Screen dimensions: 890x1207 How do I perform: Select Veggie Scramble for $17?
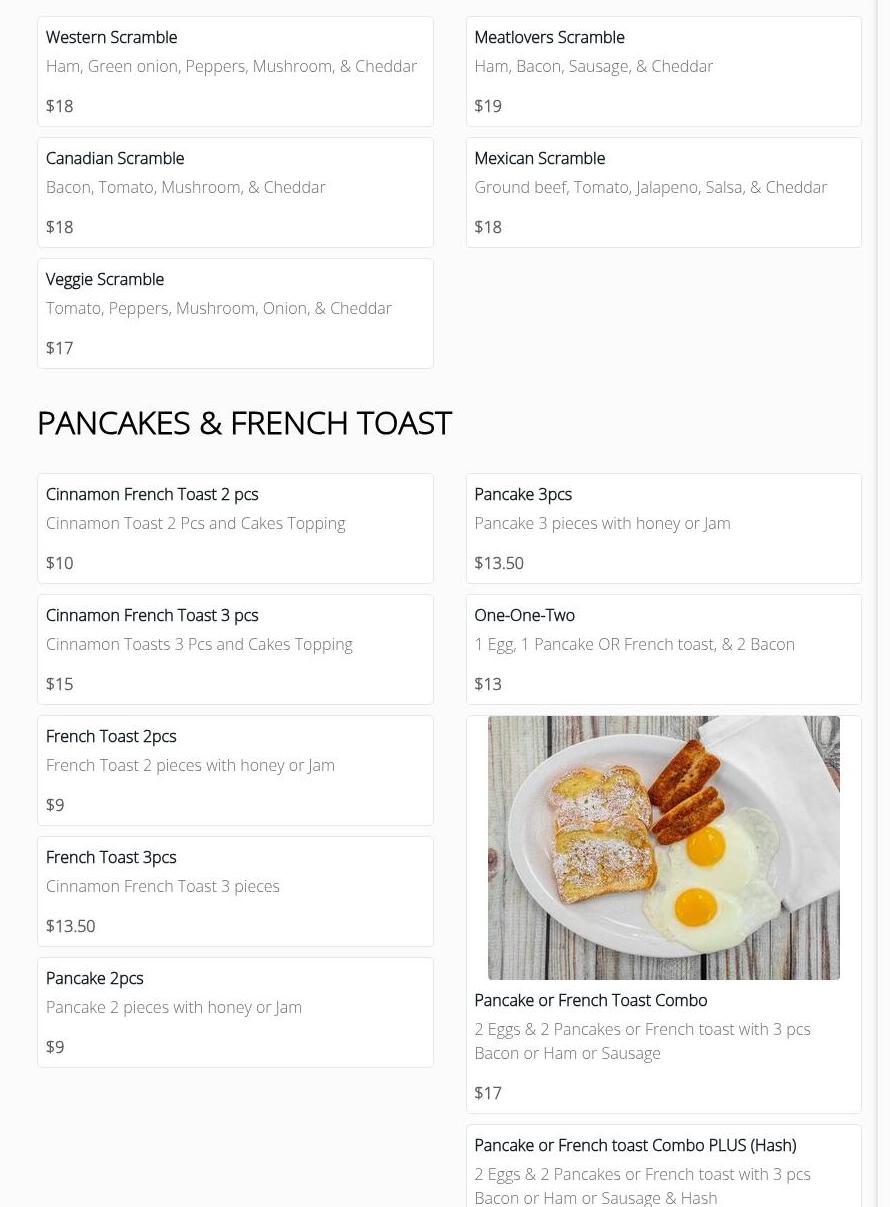pos(235,313)
